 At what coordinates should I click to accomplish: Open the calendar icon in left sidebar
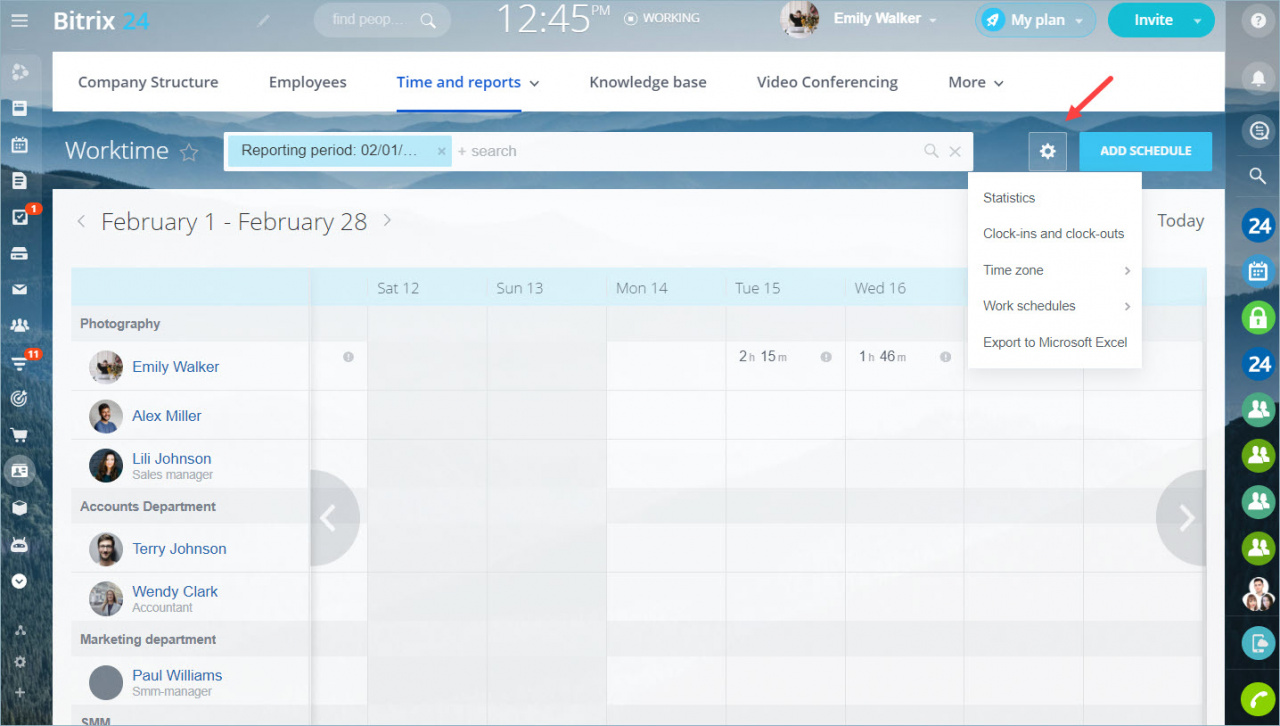(19, 145)
